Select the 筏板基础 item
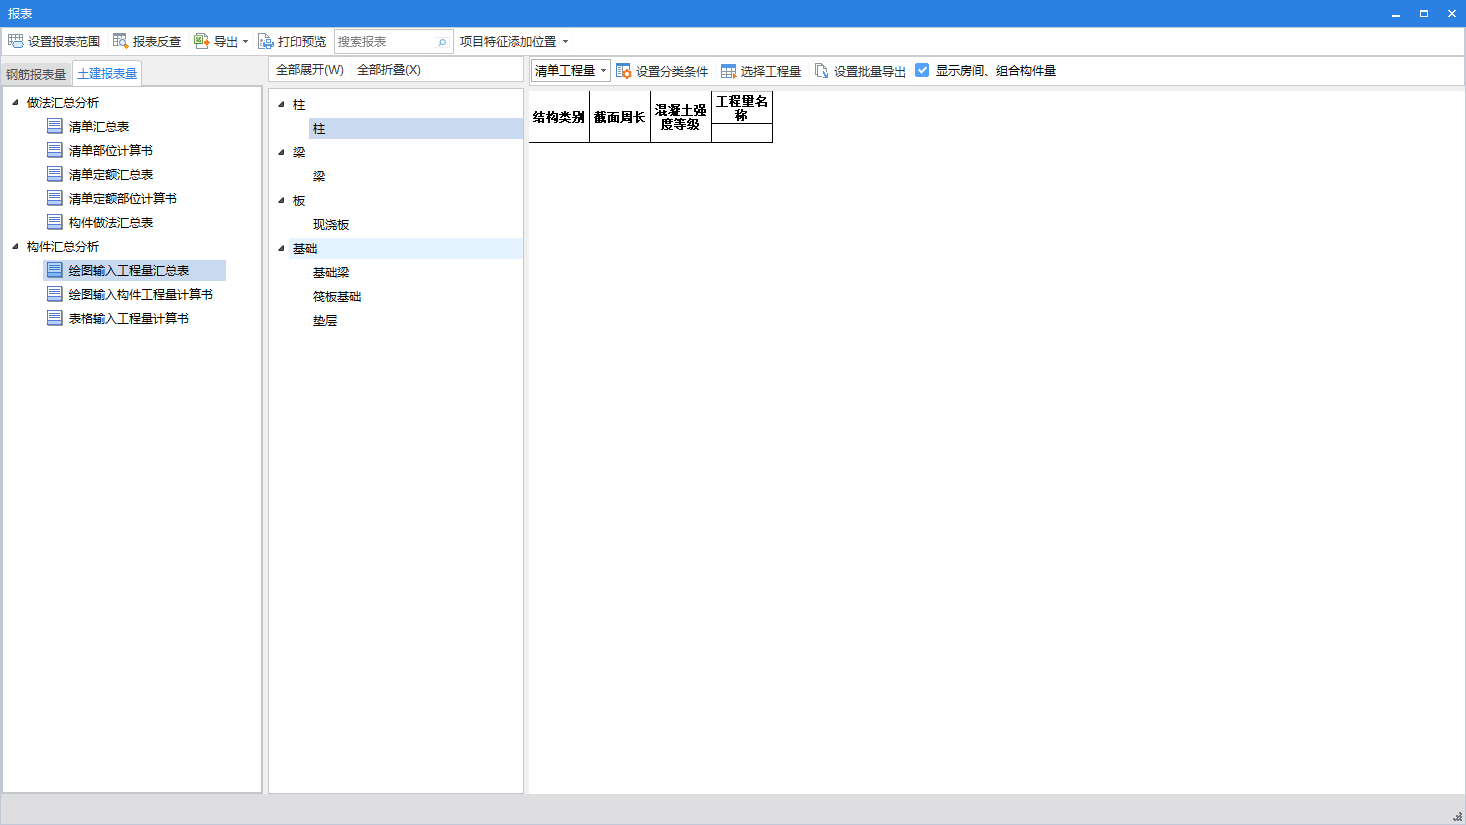This screenshot has width=1466, height=825. (337, 296)
